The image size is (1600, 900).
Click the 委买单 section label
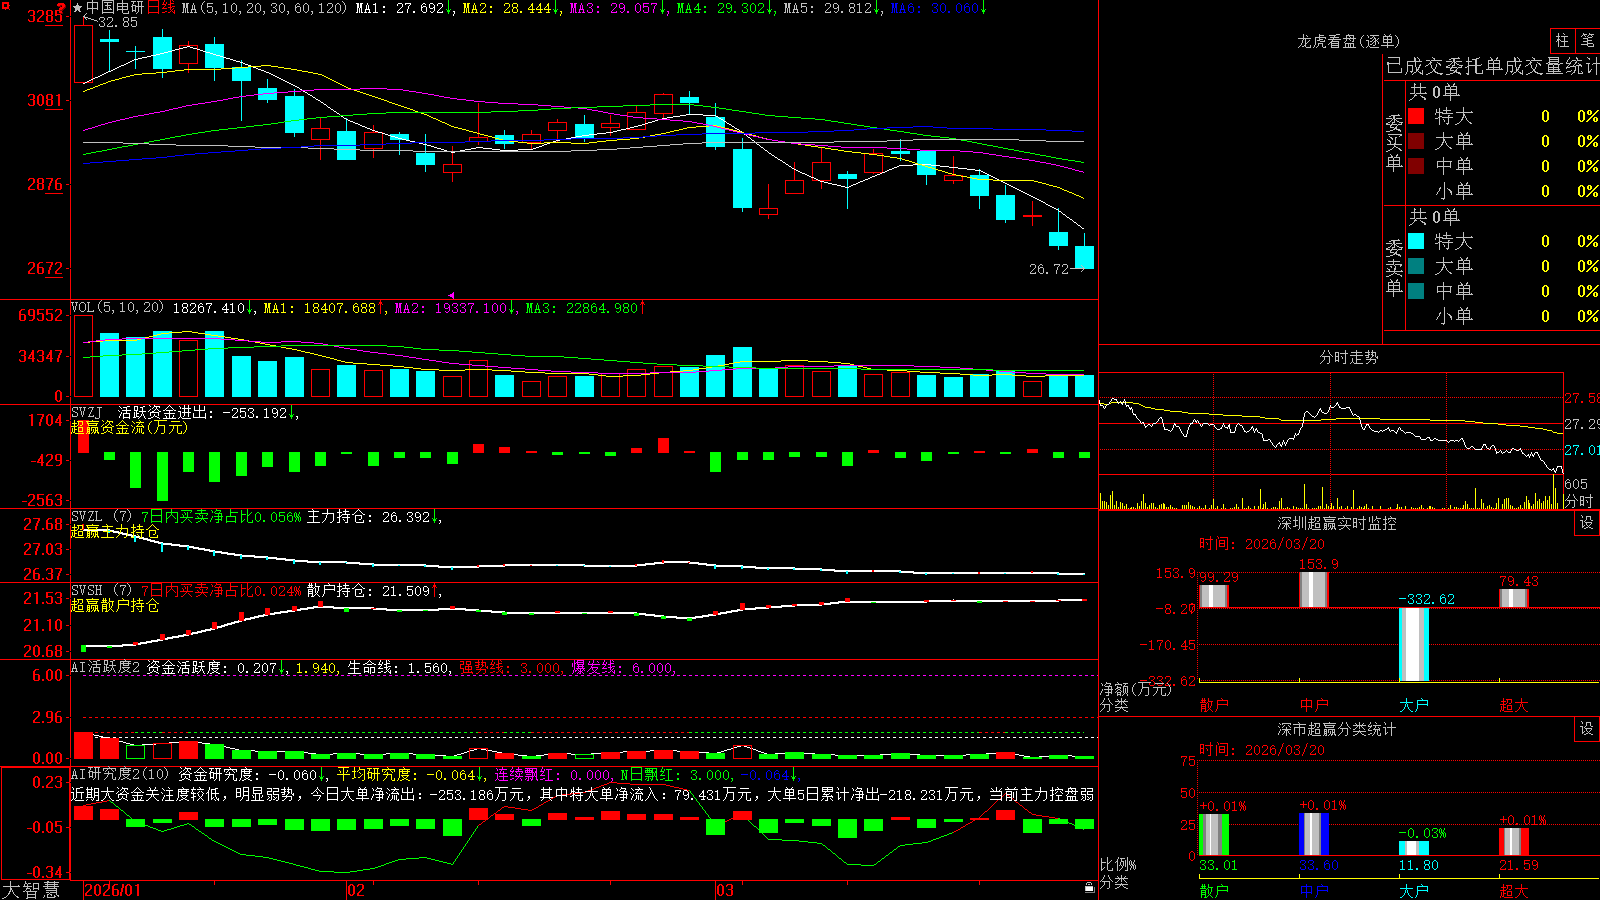point(1394,142)
